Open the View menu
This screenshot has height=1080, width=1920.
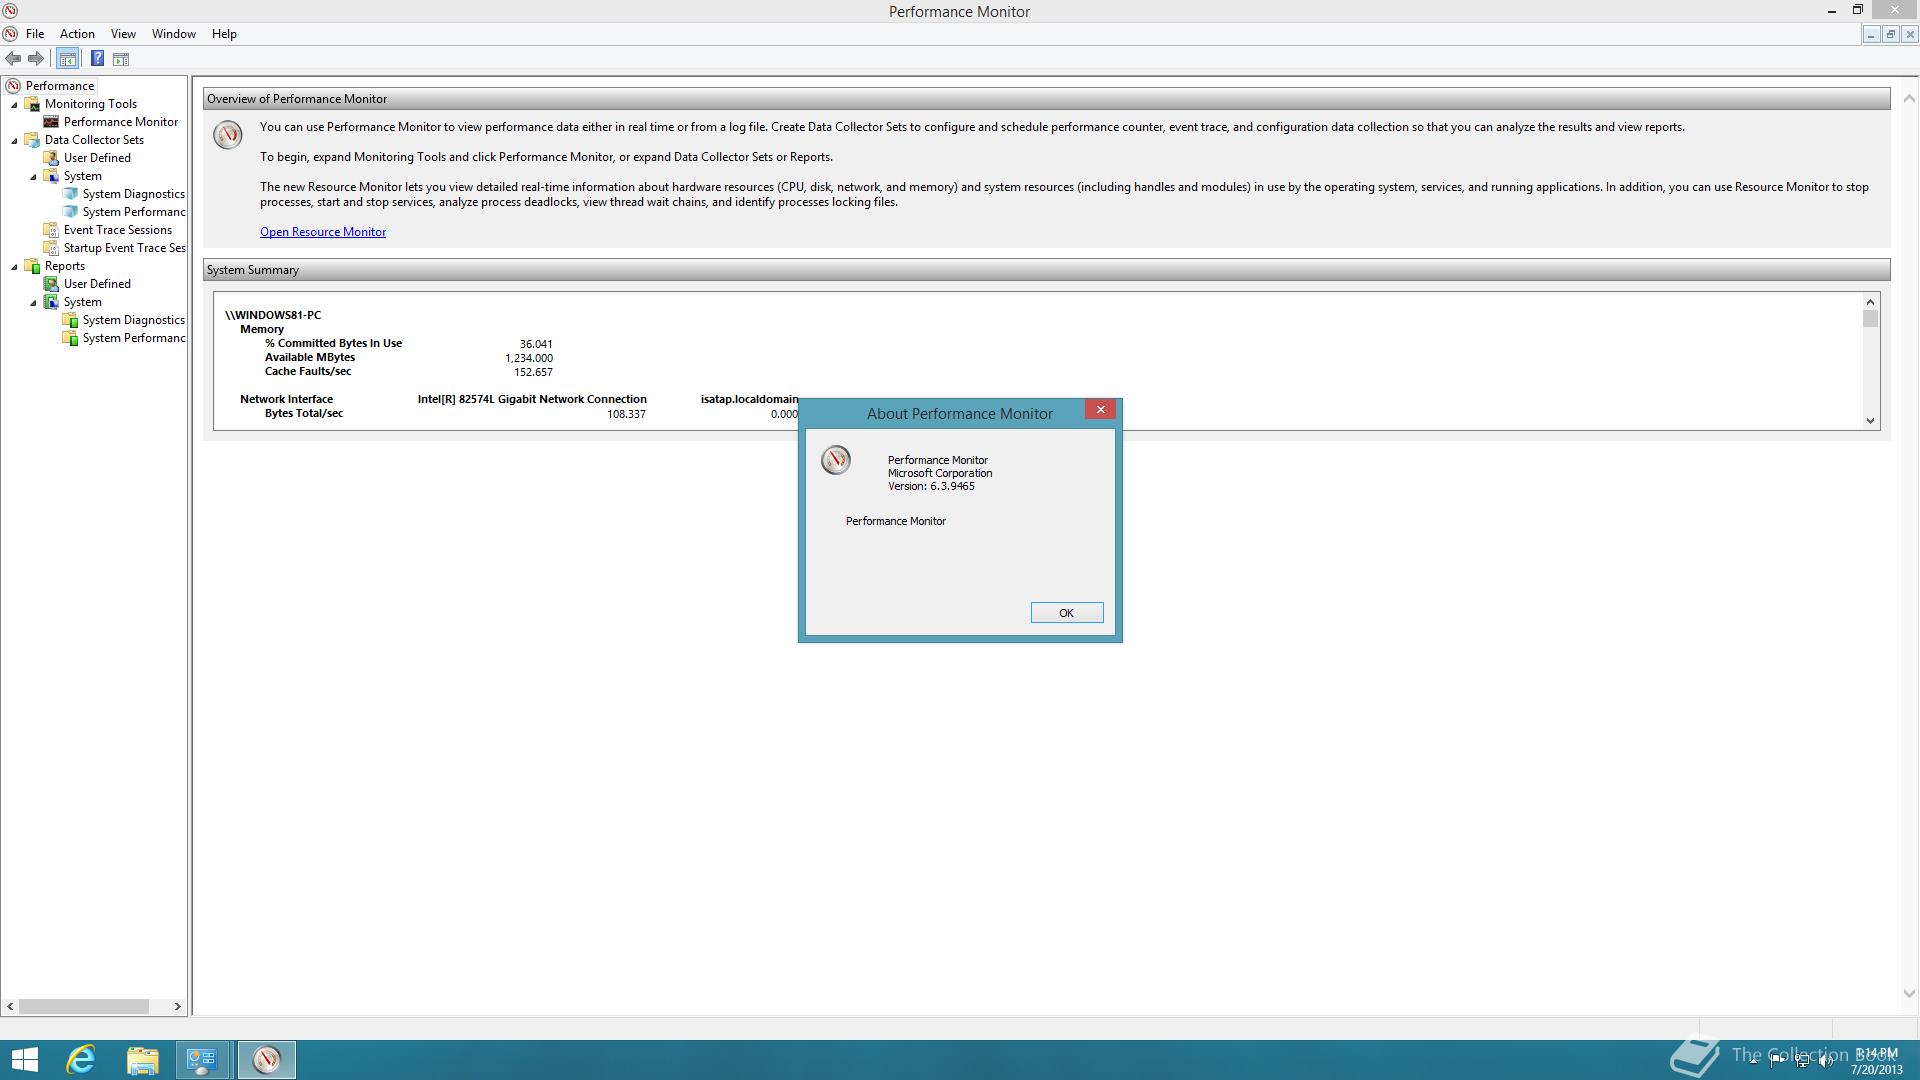coord(123,34)
